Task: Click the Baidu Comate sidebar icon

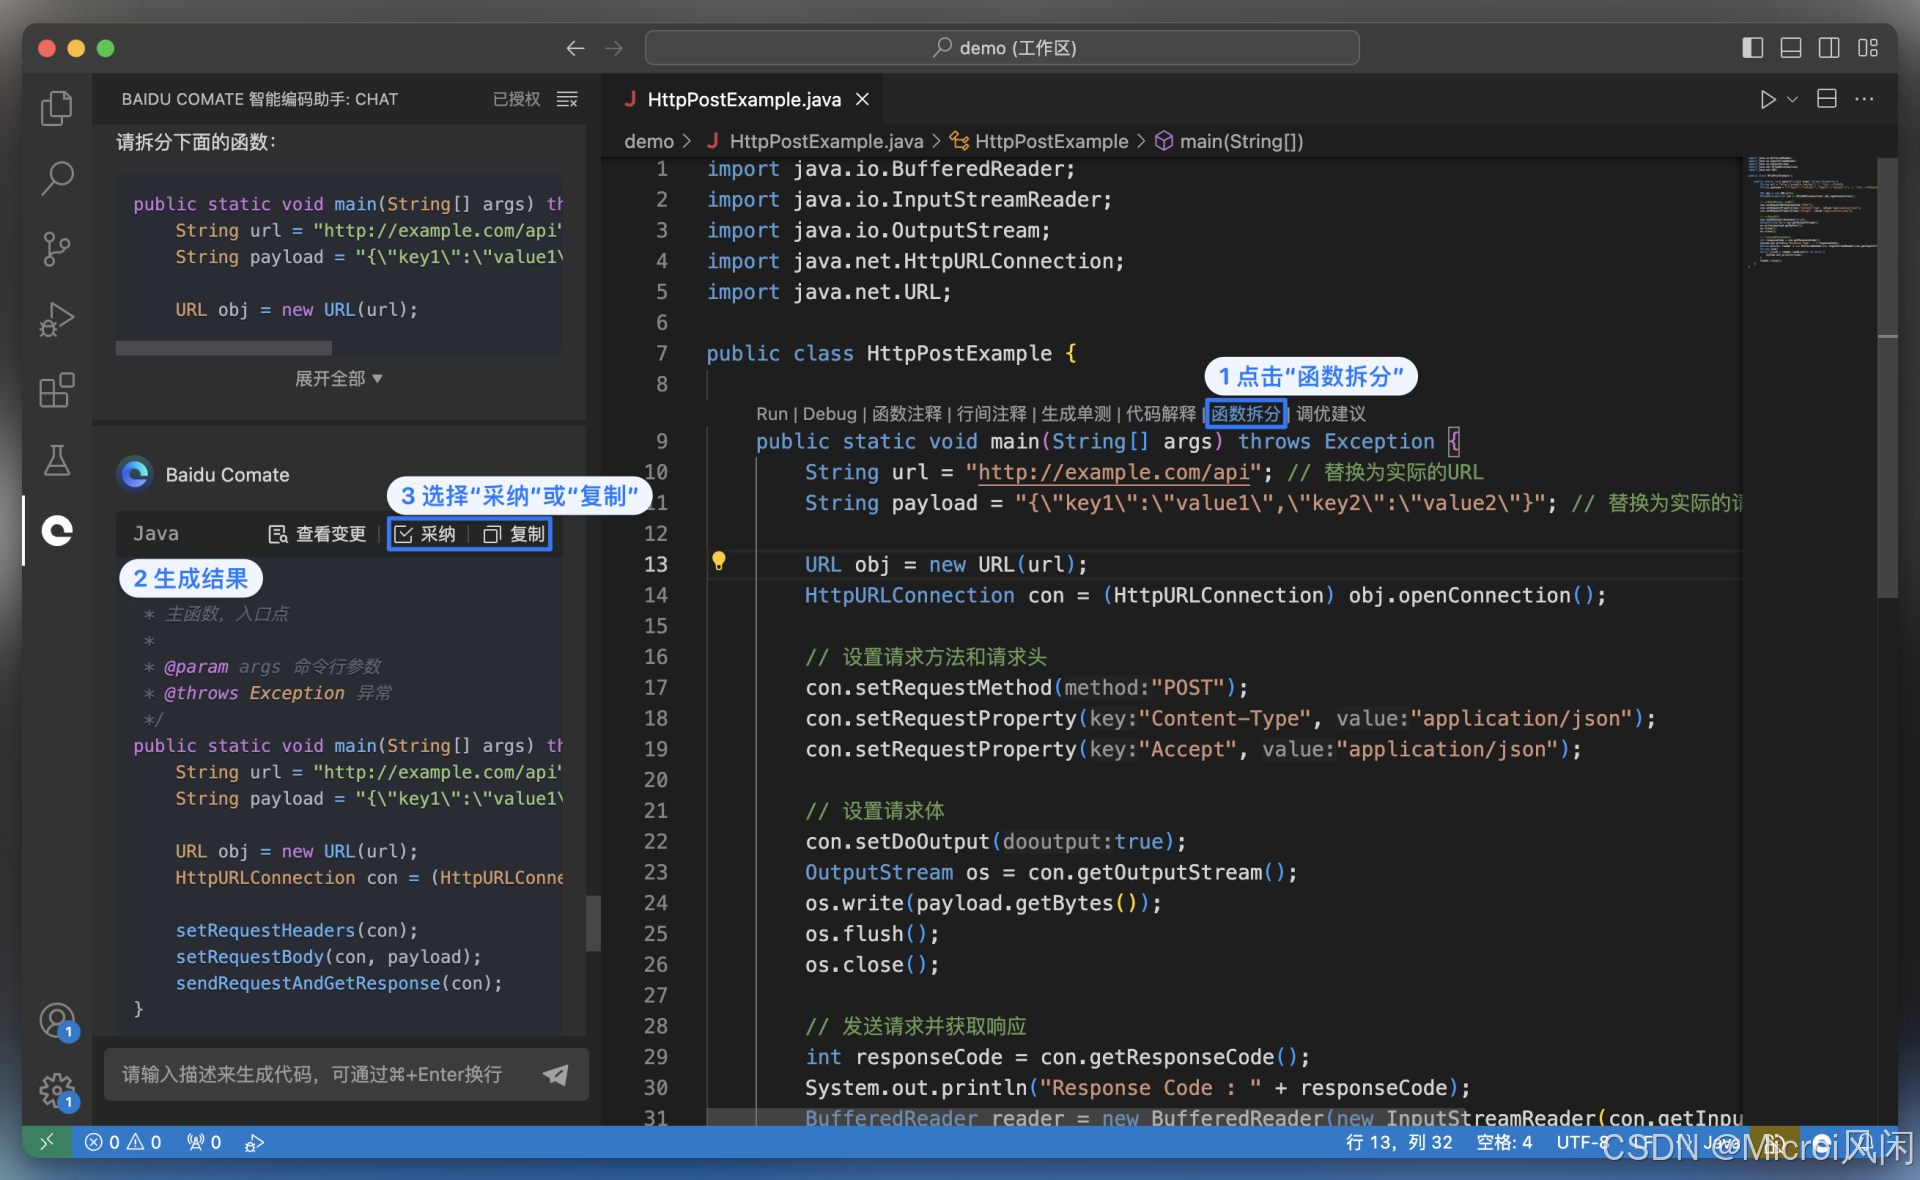Action: (x=57, y=530)
